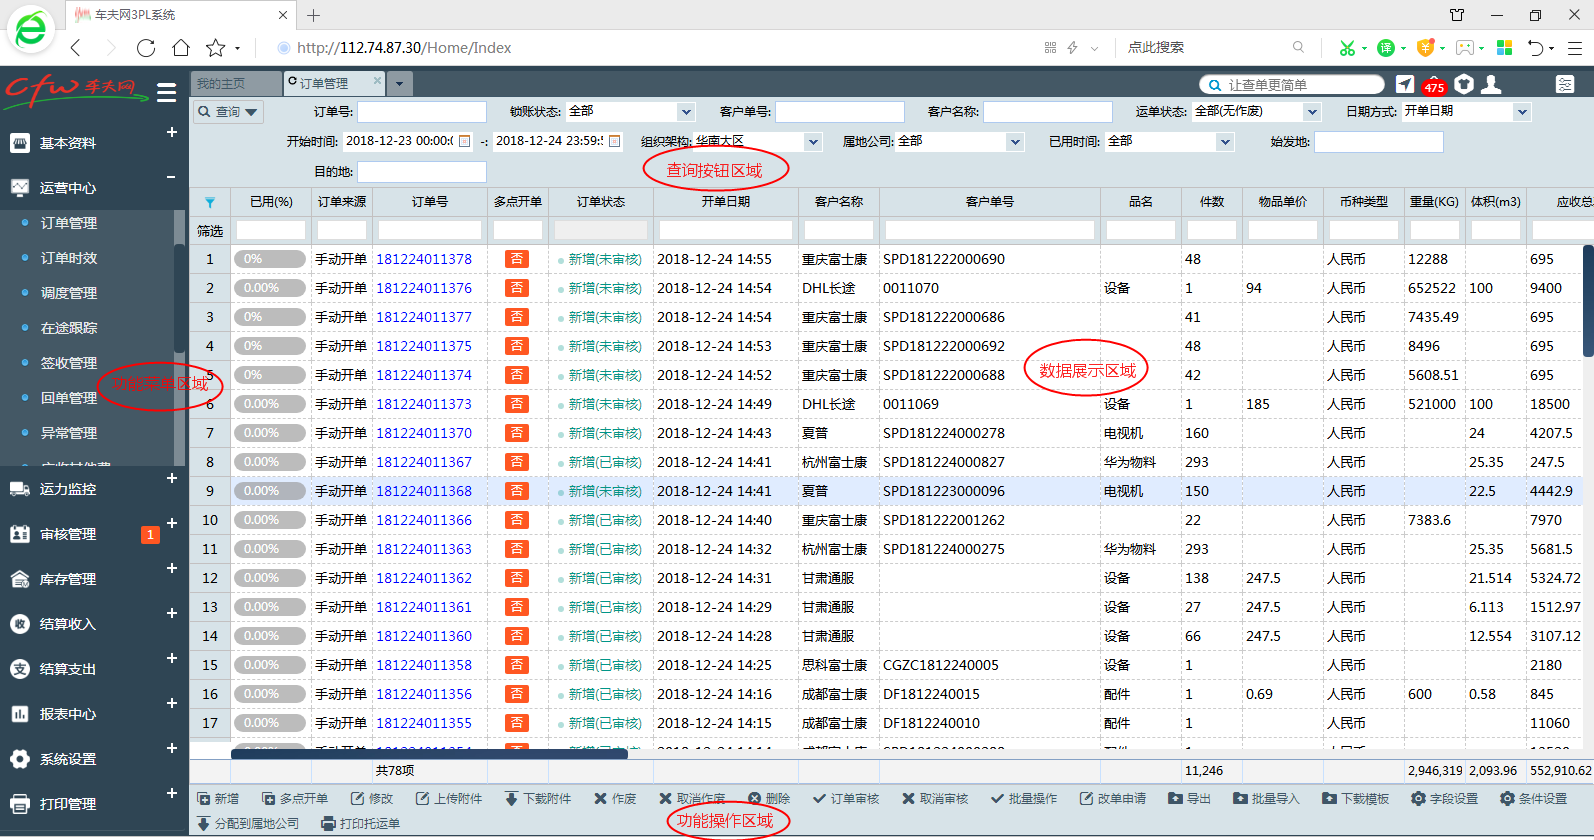
Task: Click the 批量操作 batch action
Action: coord(1024,799)
